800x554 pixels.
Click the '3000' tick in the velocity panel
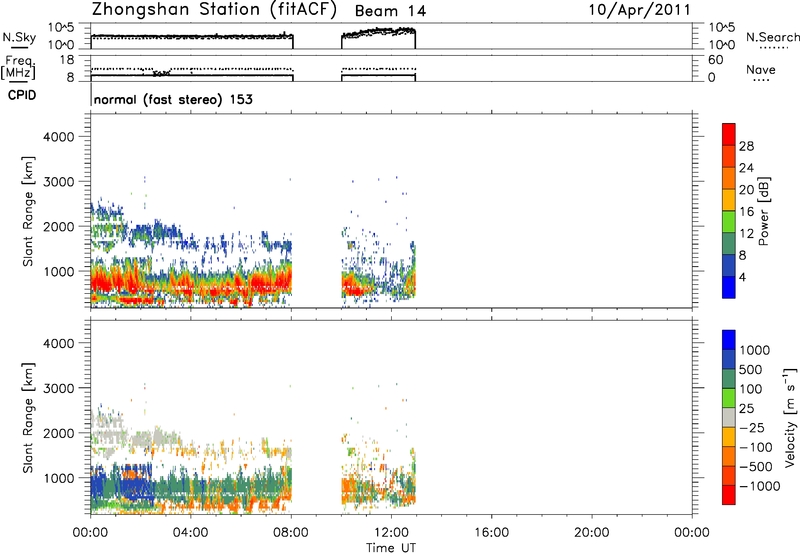pos(59,388)
